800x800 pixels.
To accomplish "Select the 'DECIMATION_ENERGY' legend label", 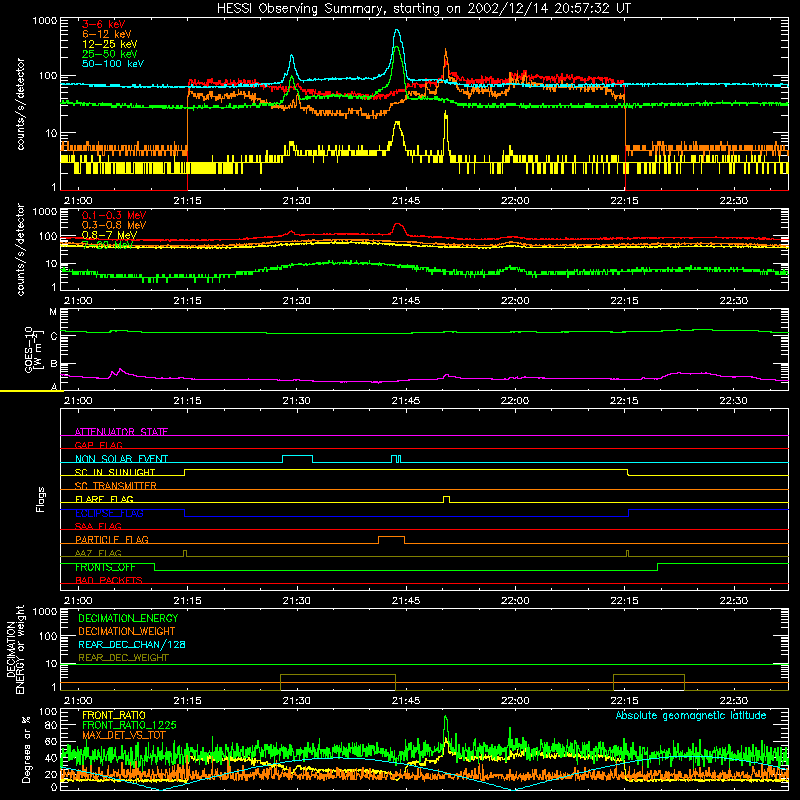I will tap(128, 618).
